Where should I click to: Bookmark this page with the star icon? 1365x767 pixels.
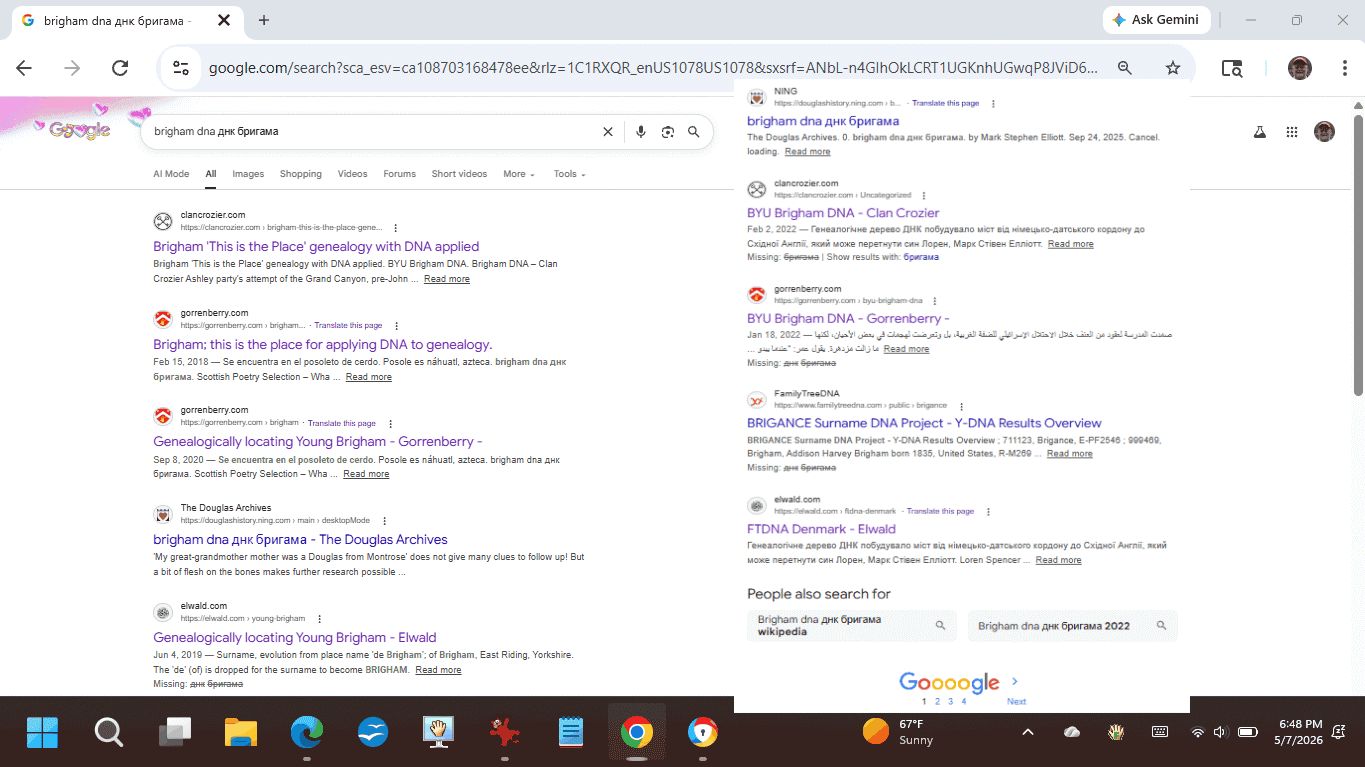[x=1173, y=68]
